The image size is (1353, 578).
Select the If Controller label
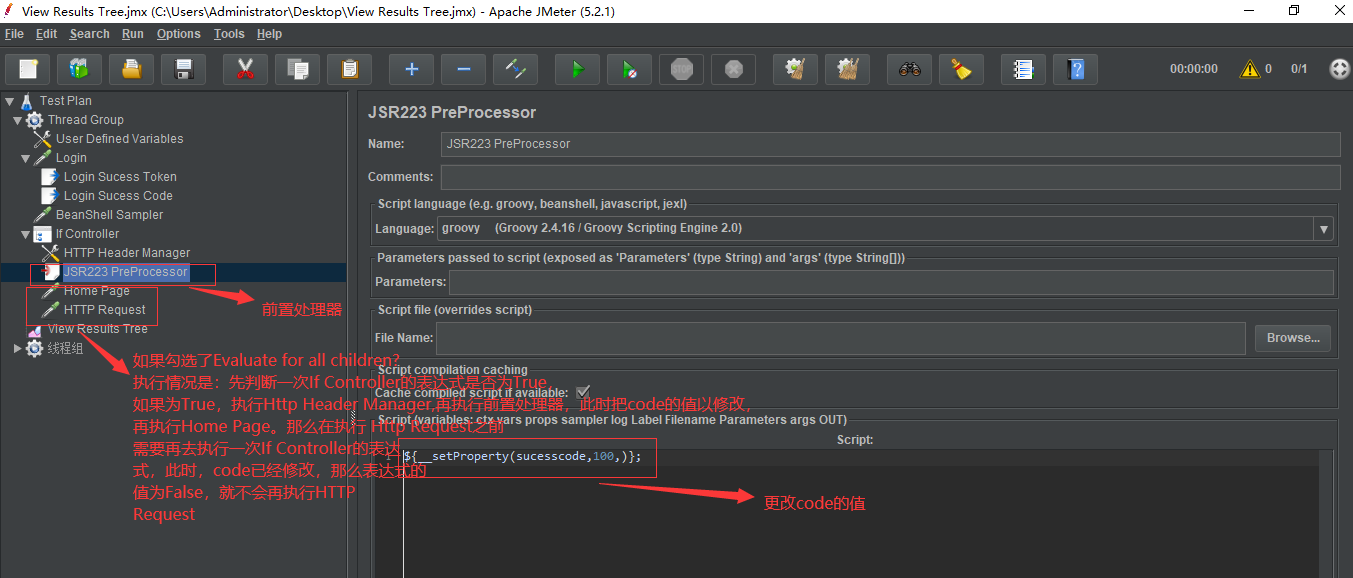pos(87,234)
